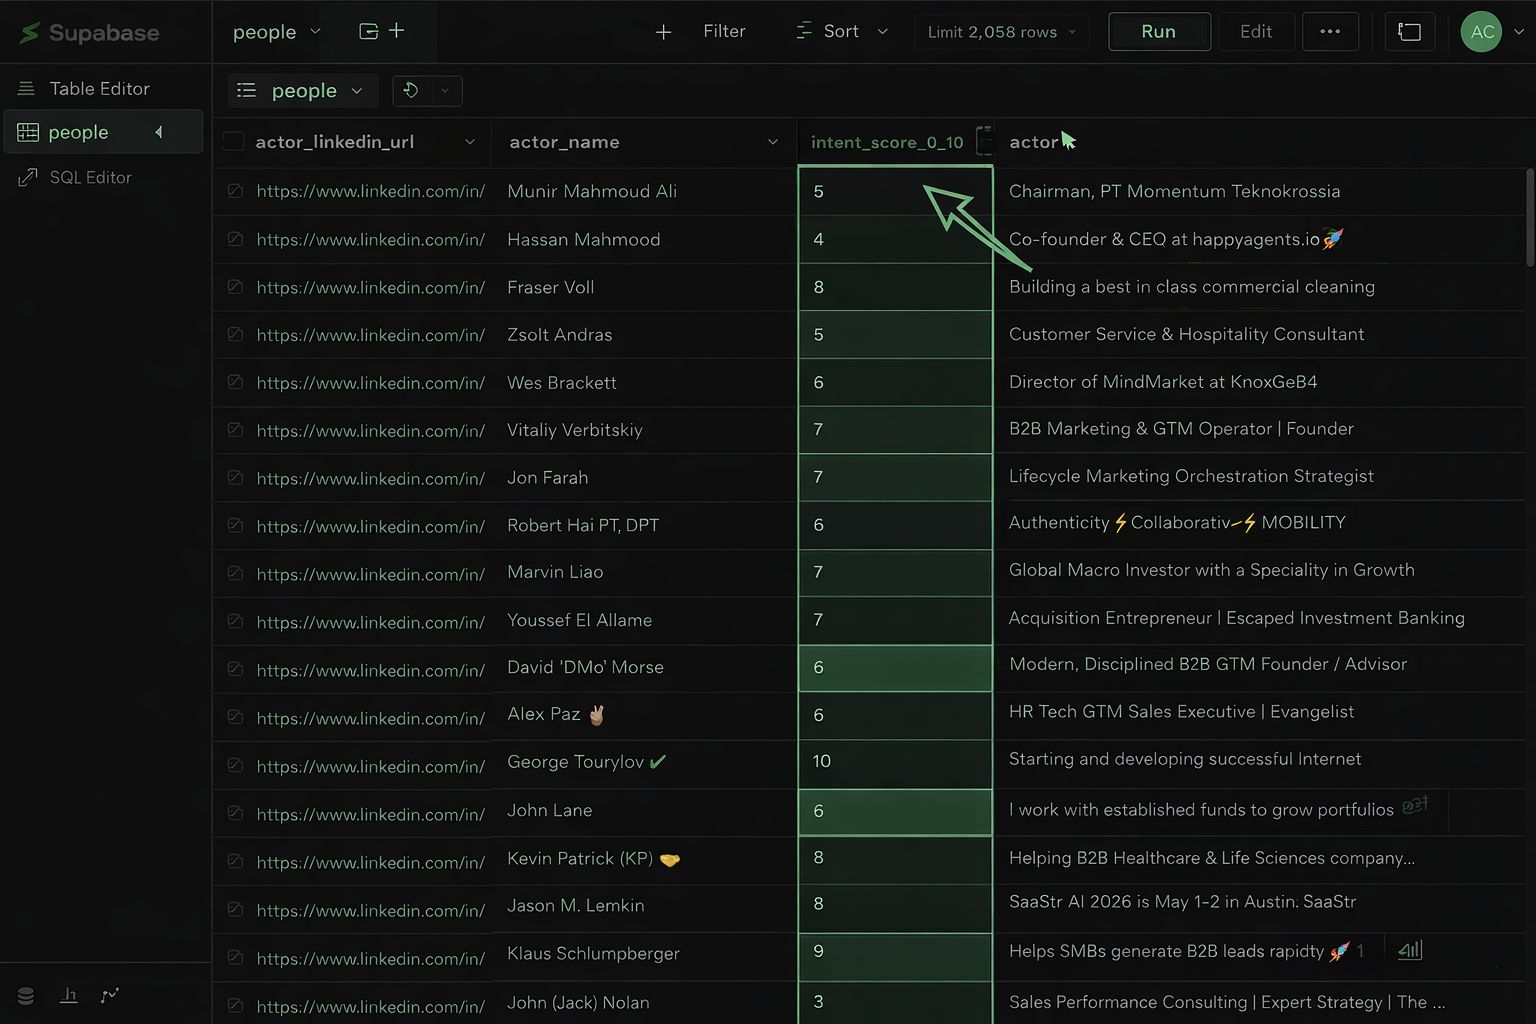The height and width of the screenshot is (1024, 1536).
Task: Check the Vitaliy Verbitskiy row checkbox
Action: coord(235,430)
